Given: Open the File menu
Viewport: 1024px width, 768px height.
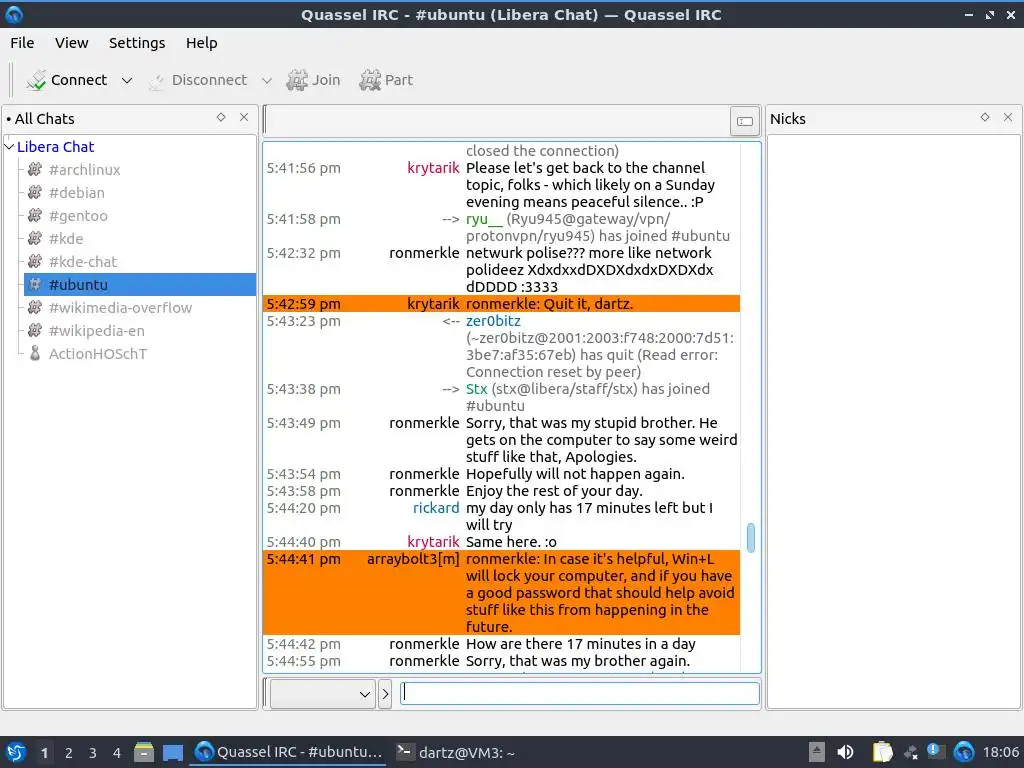Looking at the screenshot, I should pos(22,43).
